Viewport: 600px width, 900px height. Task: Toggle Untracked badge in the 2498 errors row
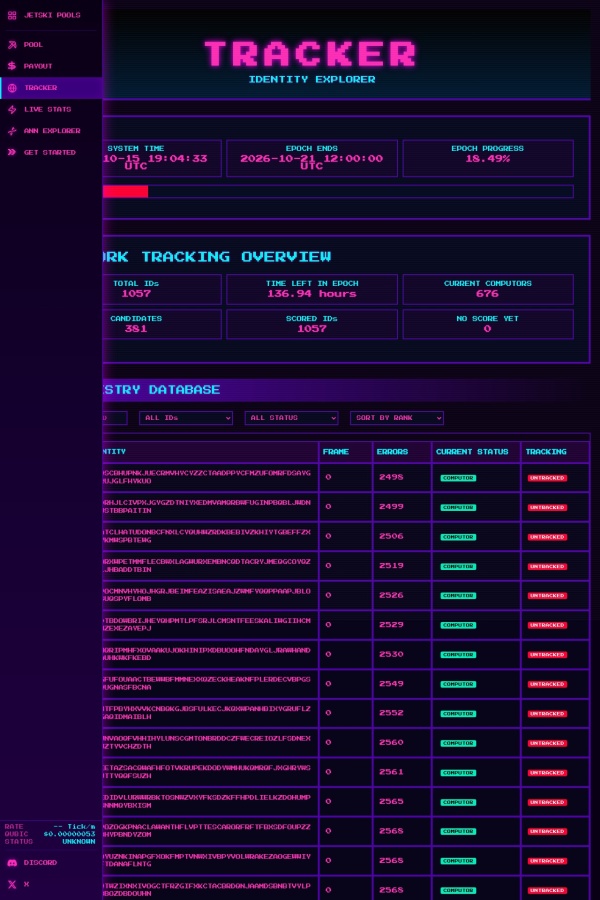coord(547,478)
